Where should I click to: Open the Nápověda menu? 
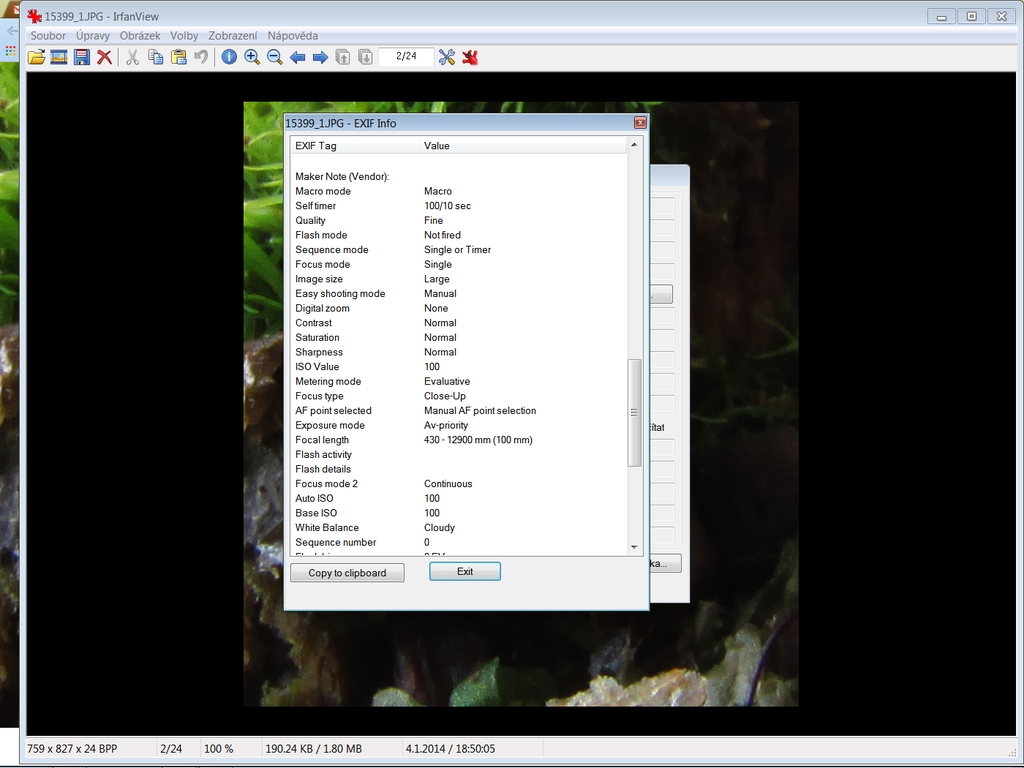point(293,36)
